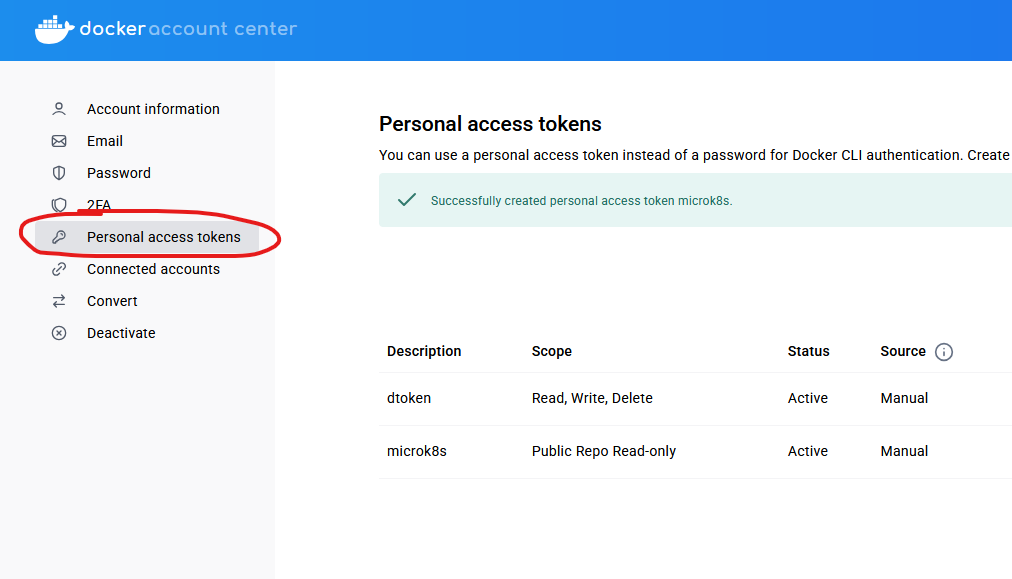Click the Status column header
Image resolution: width=1012 pixels, height=579 pixels.
(x=808, y=351)
